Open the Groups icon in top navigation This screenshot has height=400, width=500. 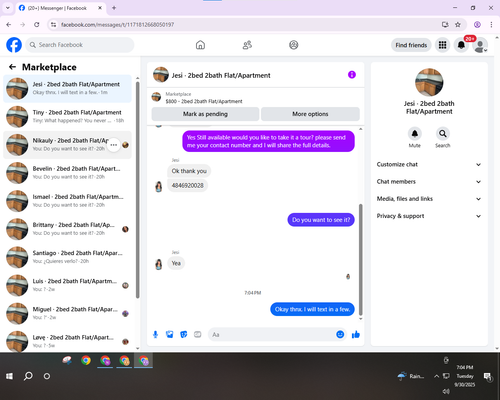(294, 45)
